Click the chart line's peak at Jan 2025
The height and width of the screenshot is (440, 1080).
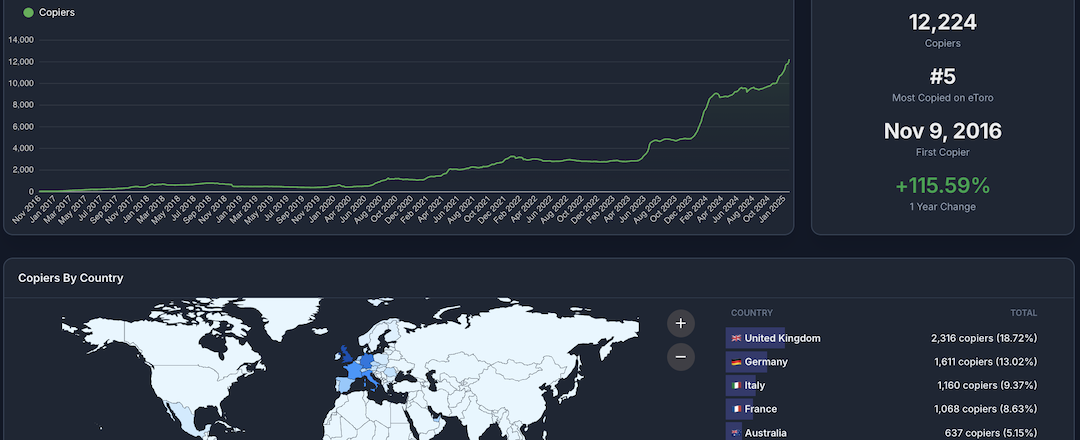(789, 60)
